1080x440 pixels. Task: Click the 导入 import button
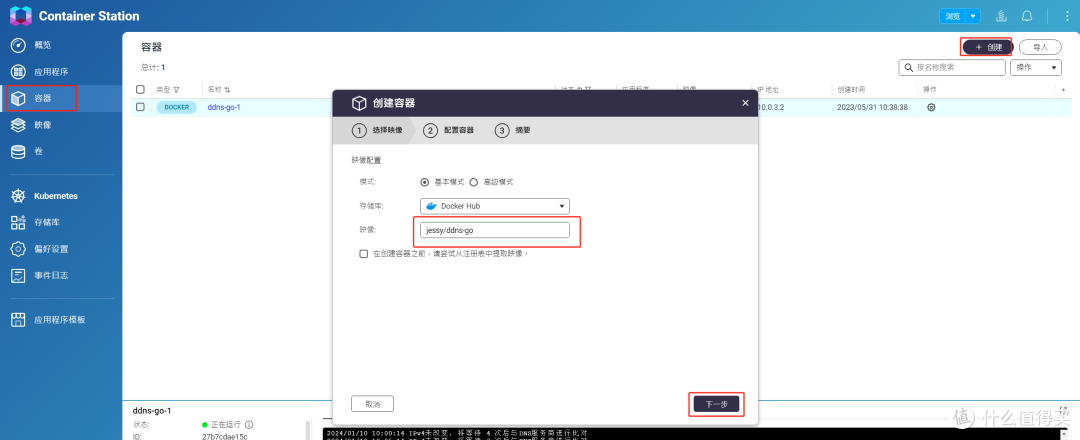1040,47
